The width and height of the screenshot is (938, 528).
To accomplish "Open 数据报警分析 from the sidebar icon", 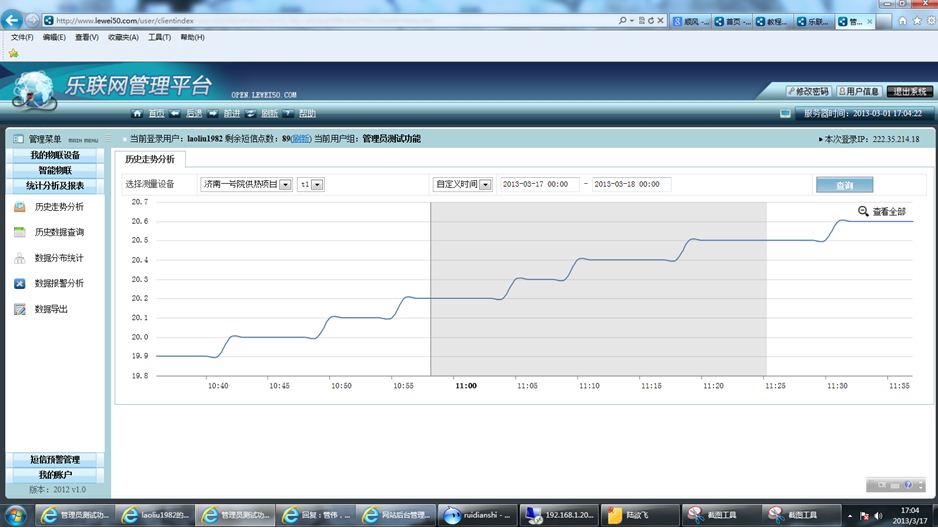I will click(x=20, y=284).
